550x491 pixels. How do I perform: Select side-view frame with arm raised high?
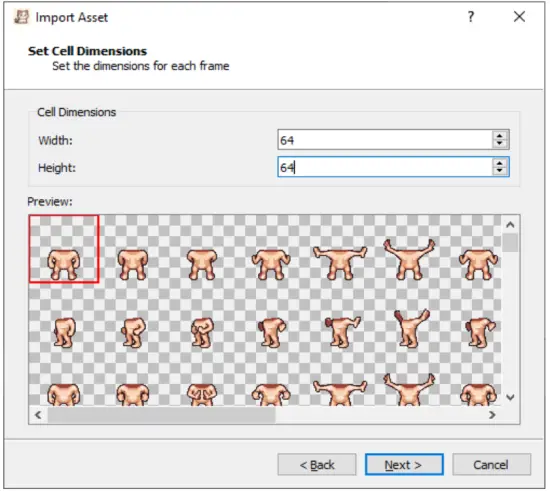pyautogui.click(x=411, y=328)
